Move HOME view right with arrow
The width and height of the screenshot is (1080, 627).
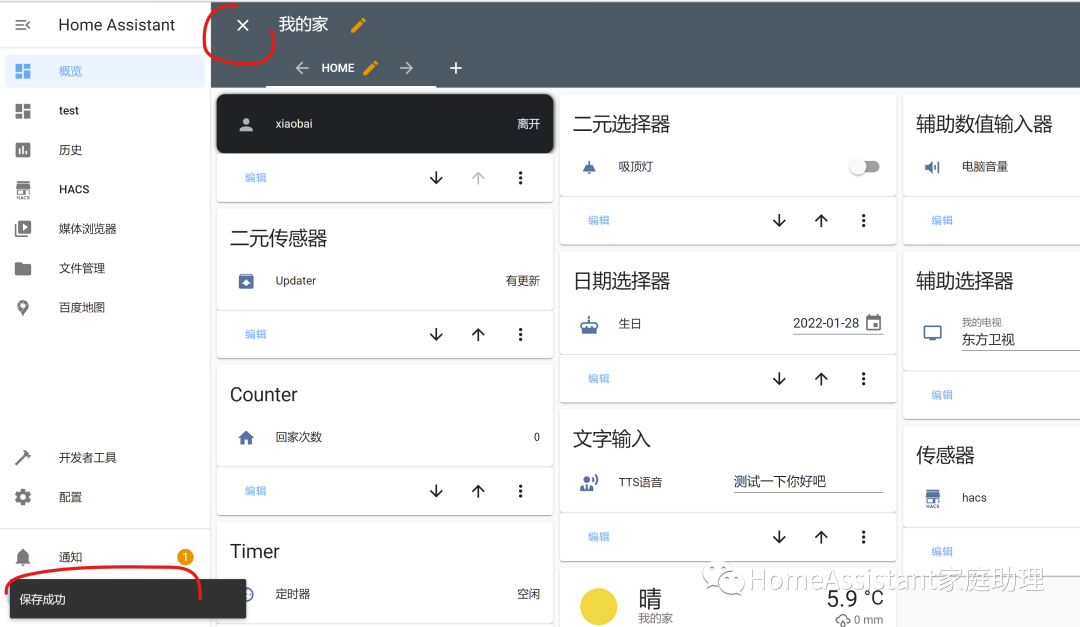(x=406, y=68)
